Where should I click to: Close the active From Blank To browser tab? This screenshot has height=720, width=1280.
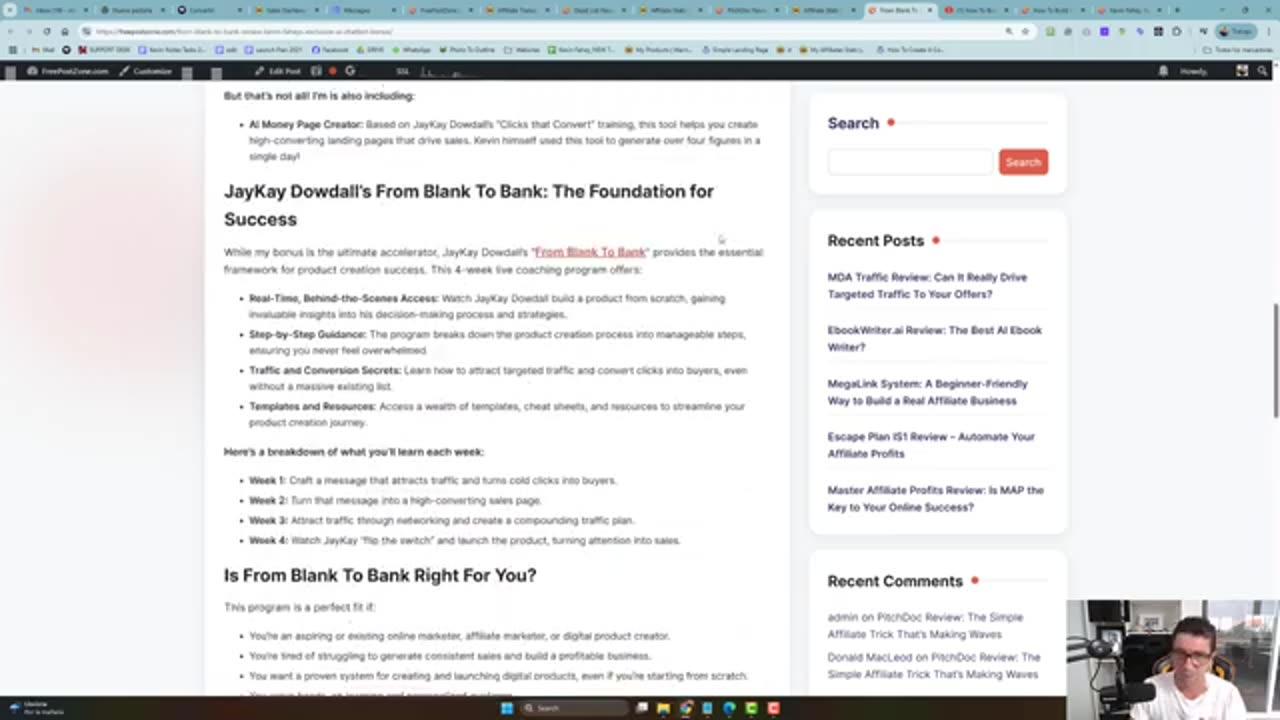(930, 10)
